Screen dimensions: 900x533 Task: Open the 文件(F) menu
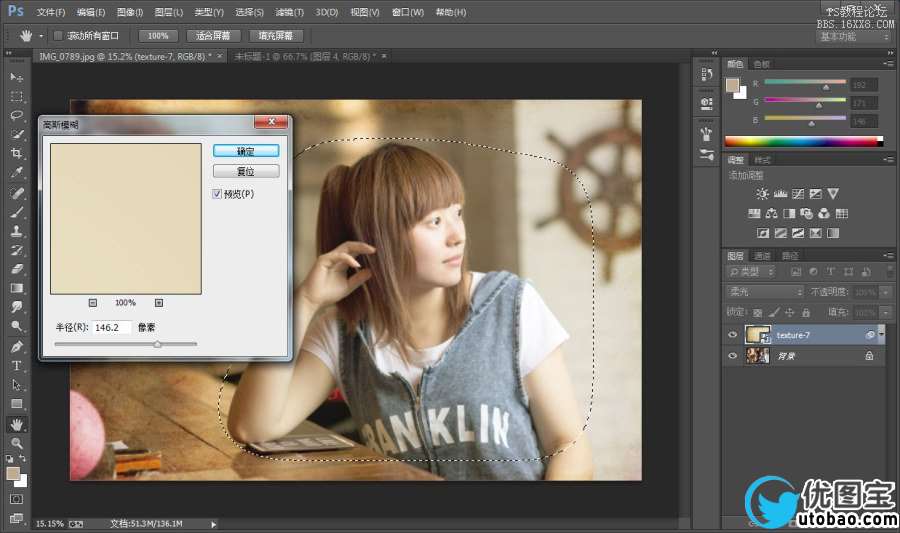click(51, 12)
